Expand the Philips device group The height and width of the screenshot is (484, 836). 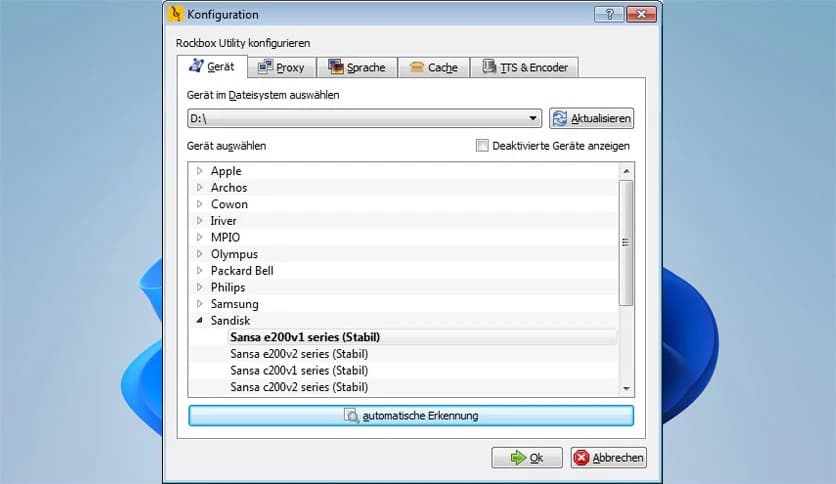[x=199, y=287]
